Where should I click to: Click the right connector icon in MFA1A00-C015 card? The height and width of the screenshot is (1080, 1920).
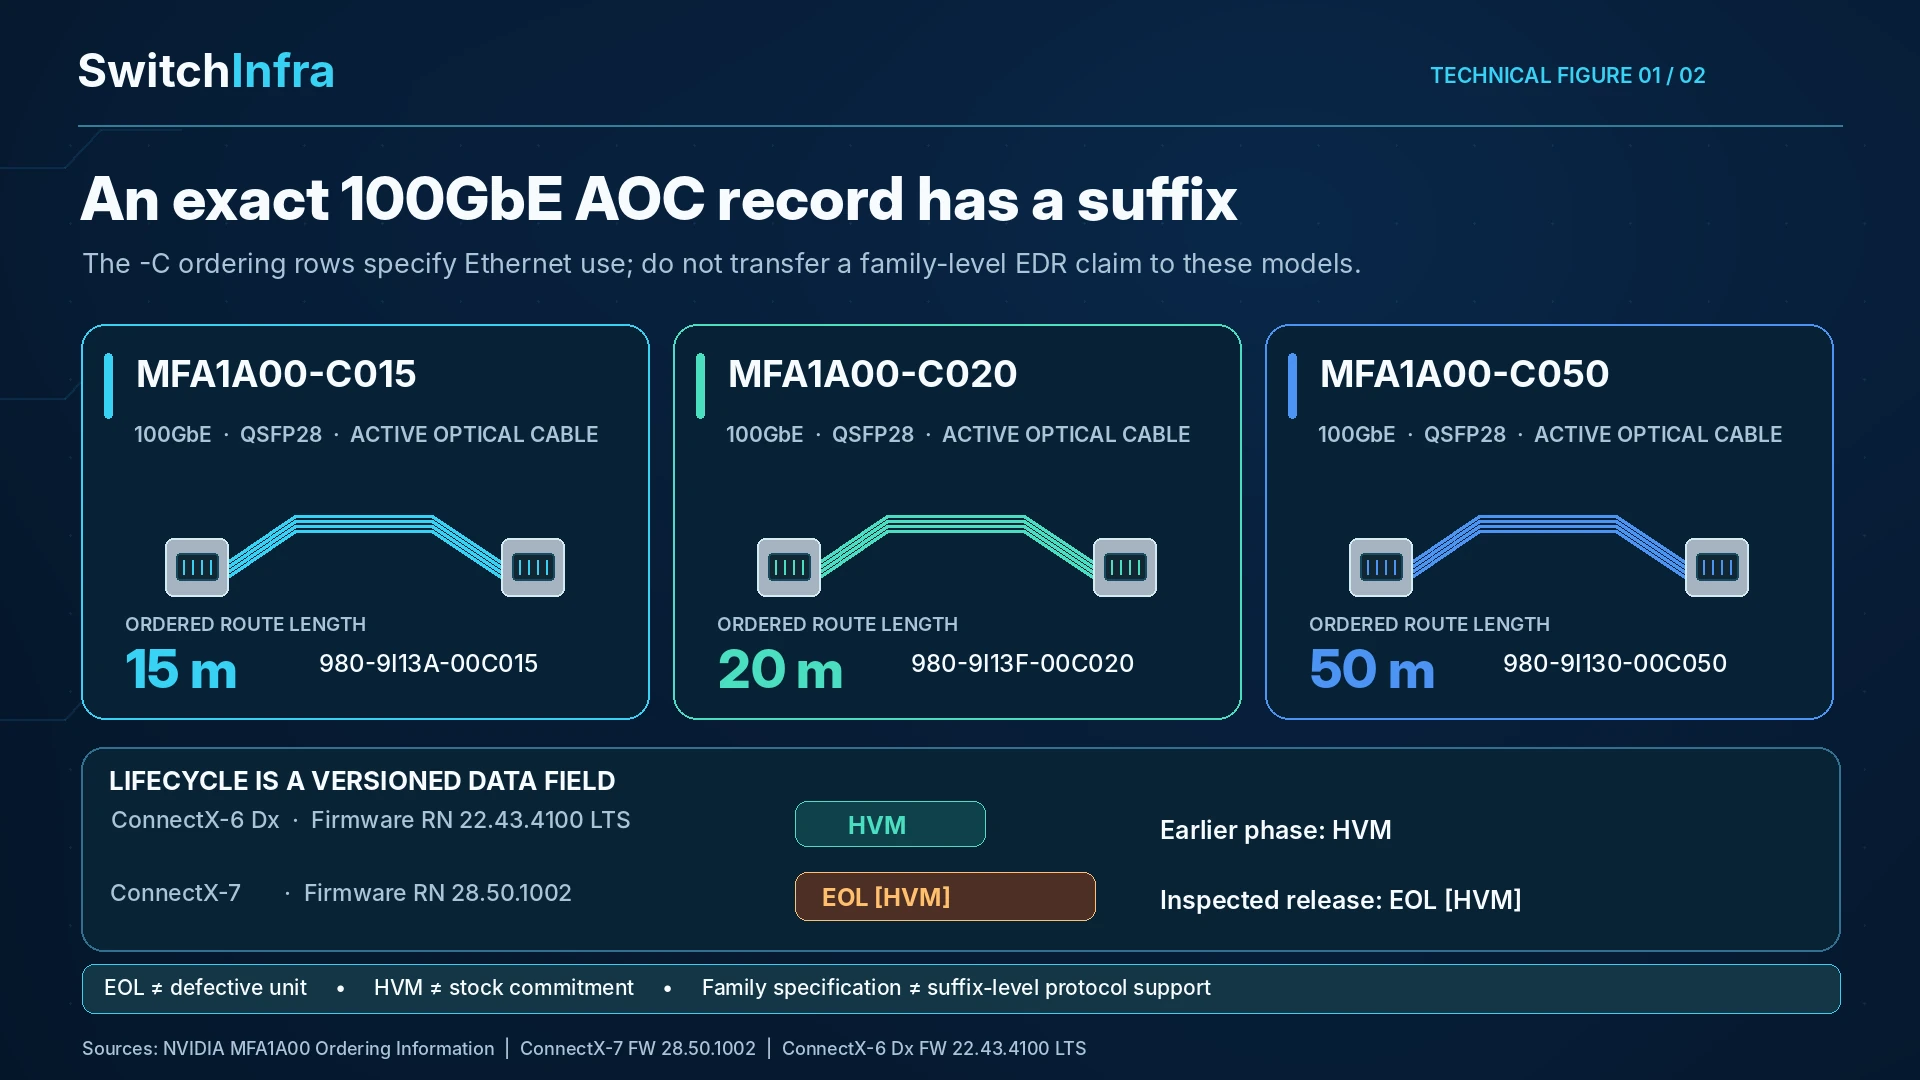tap(533, 567)
